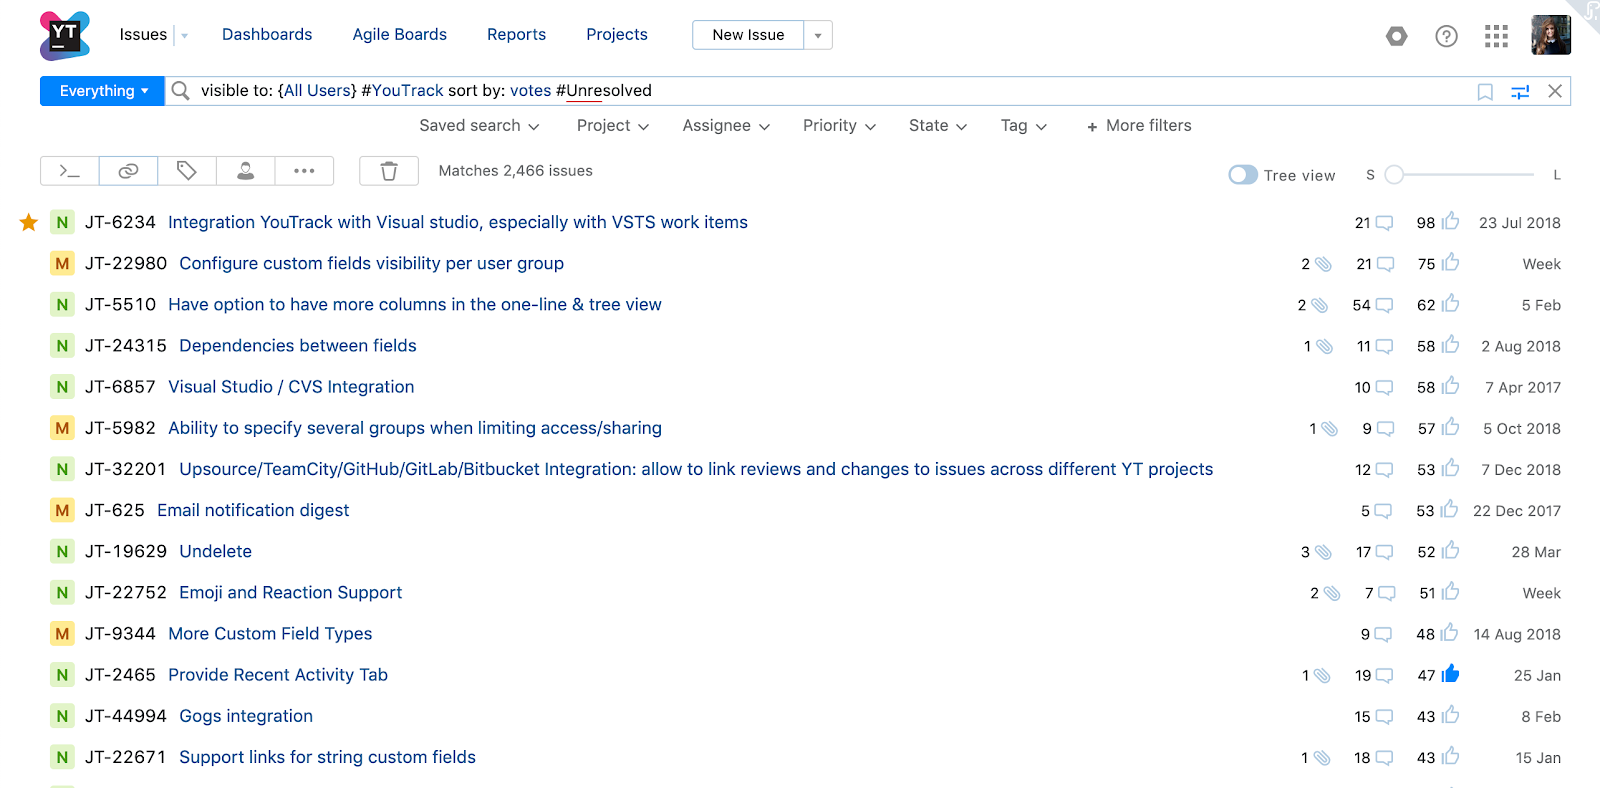Vote for JT-19629 Undelete thumbs up
This screenshot has height=788, width=1600.
coord(1450,550)
